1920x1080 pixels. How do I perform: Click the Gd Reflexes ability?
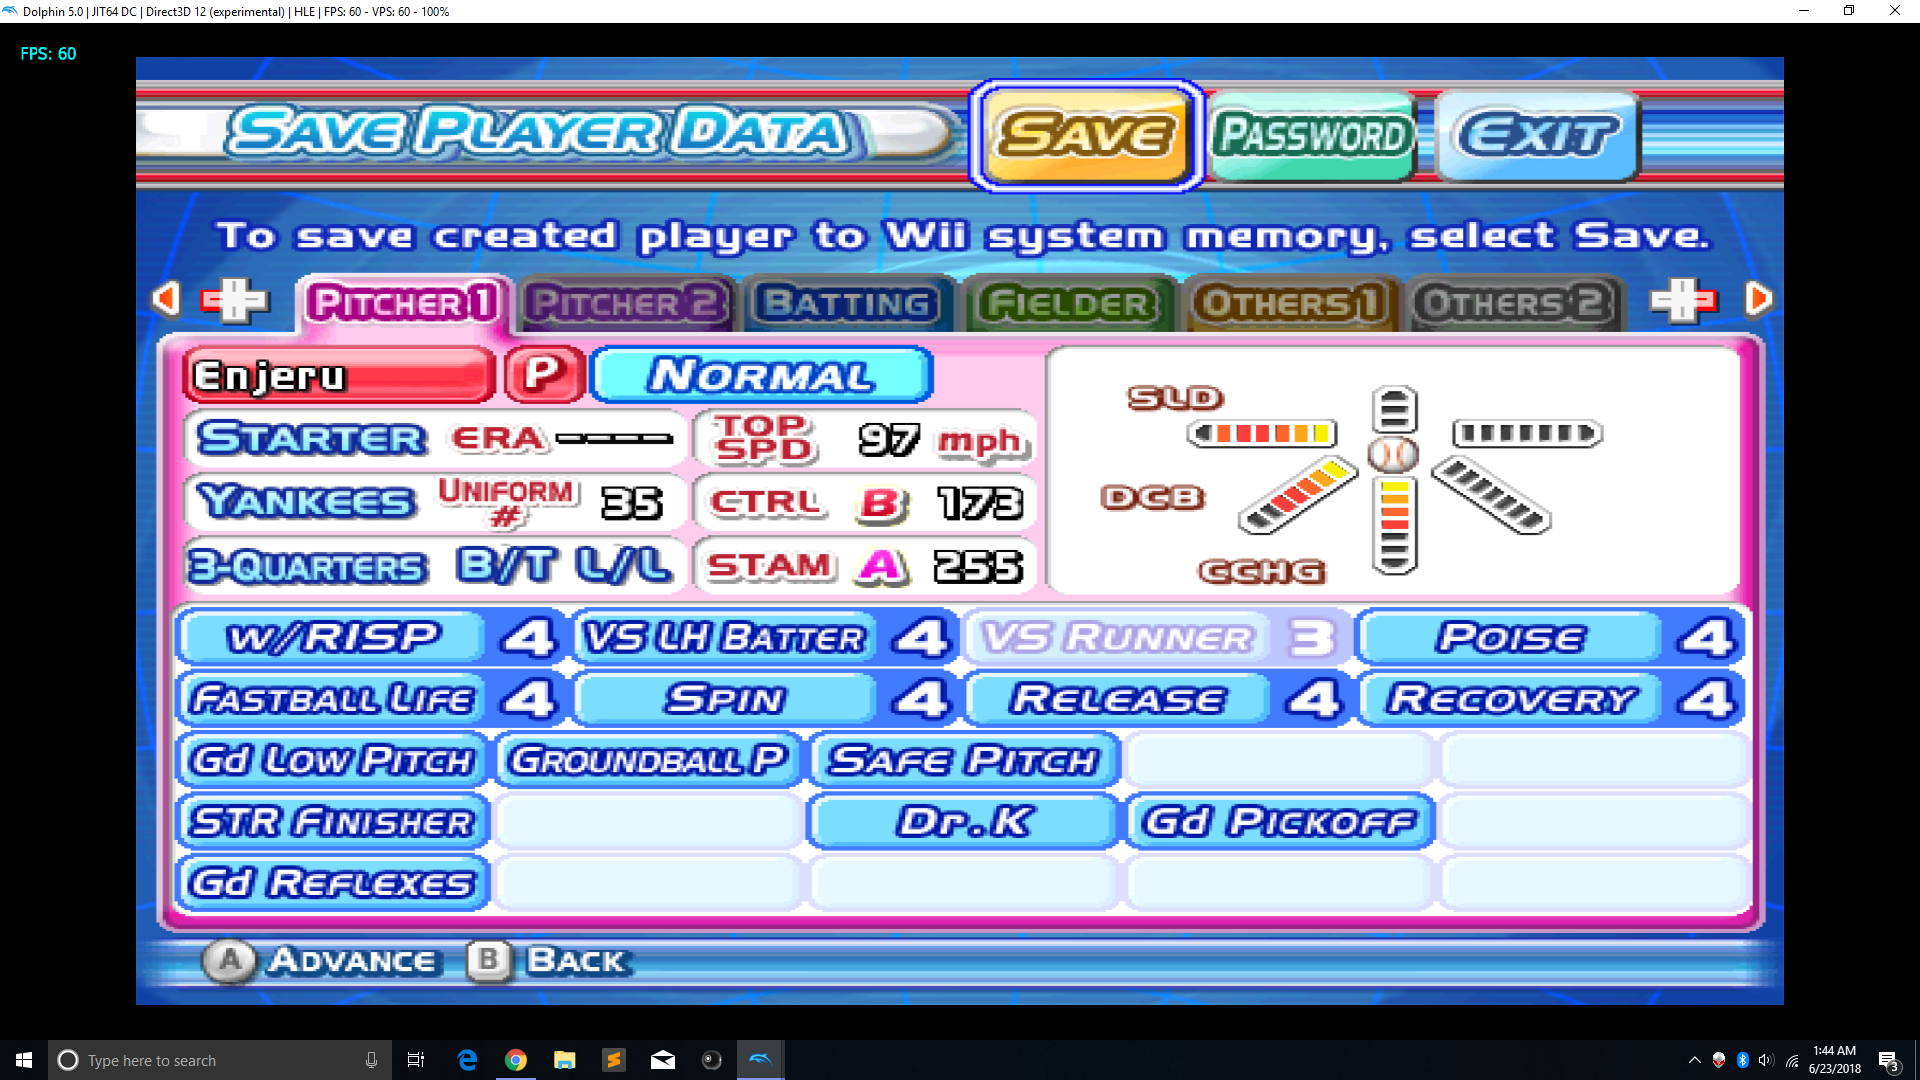click(x=333, y=884)
